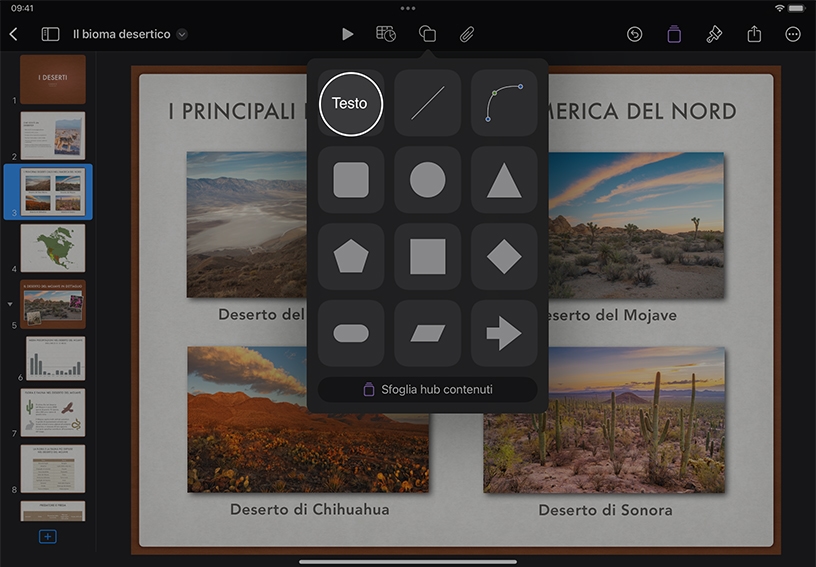The height and width of the screenshot is (567, 816).
Task: Select the Death Valley salt flat photo
Action: 247,225
